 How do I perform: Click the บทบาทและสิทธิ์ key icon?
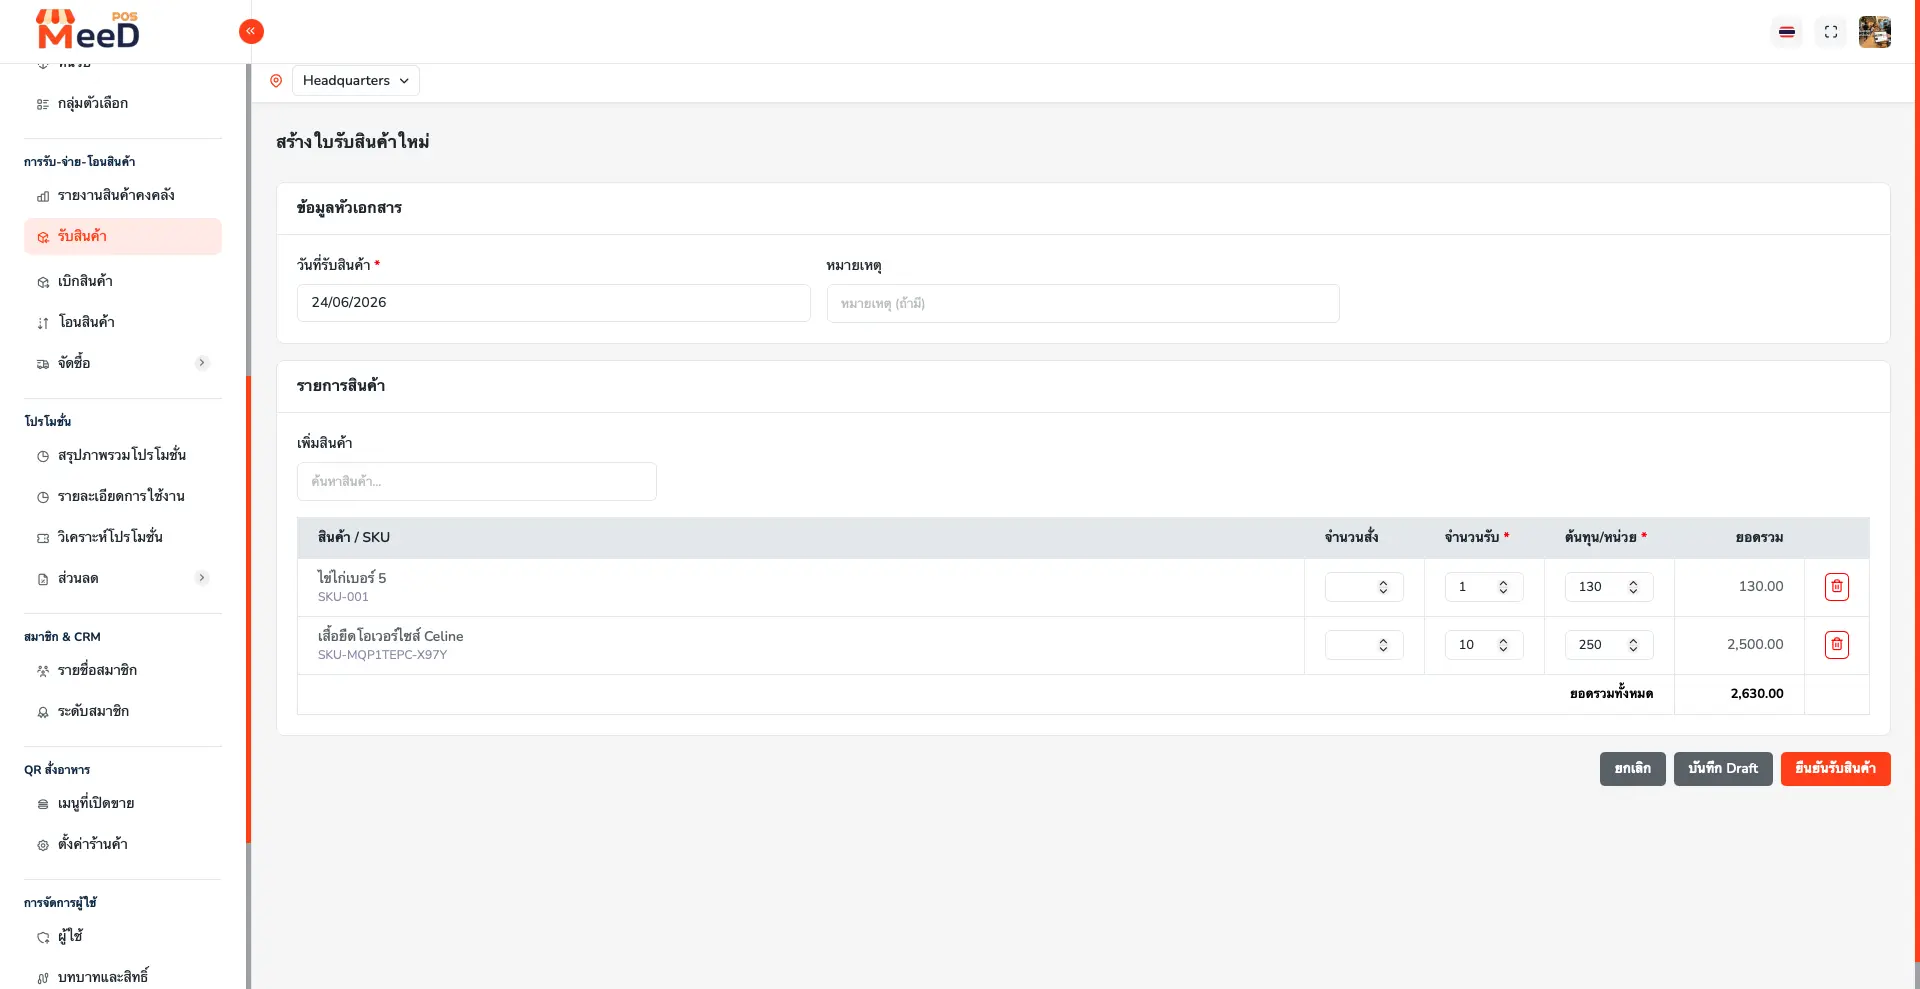(43, 978)
